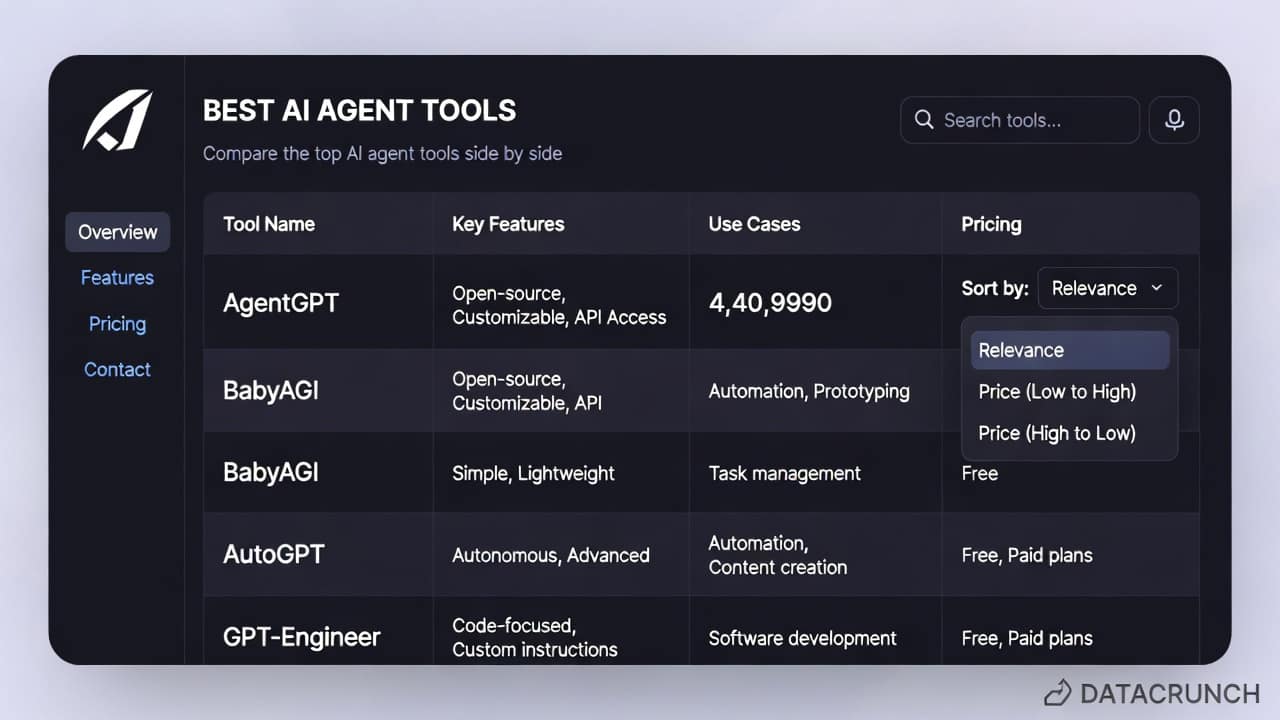The height and width of the screenshot is (720, 1280).
Task: Click the "Free" pricing cell for BabyAGI
Action: pos(980,473)
